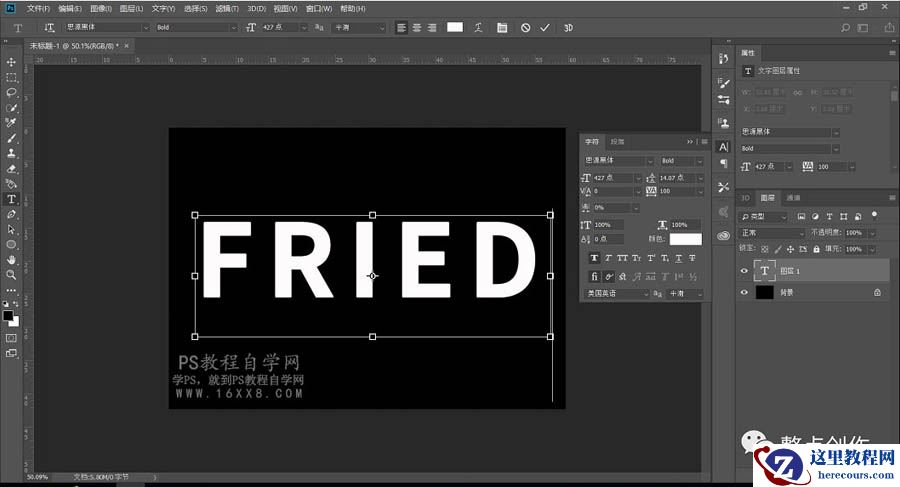Open the Creative Cloud Libraries dock icon
Screen dimensions: 900x487
click(723, 235)
